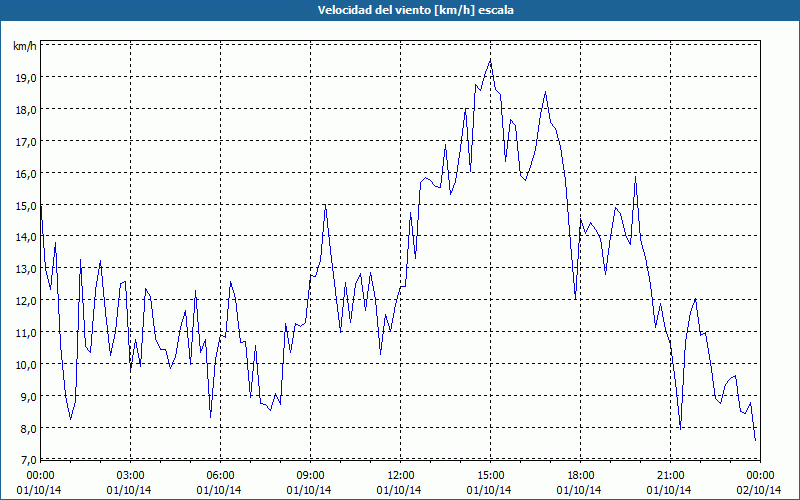Click the '02/10/14' date label
The image size is (800, 500).
(759, 490)
